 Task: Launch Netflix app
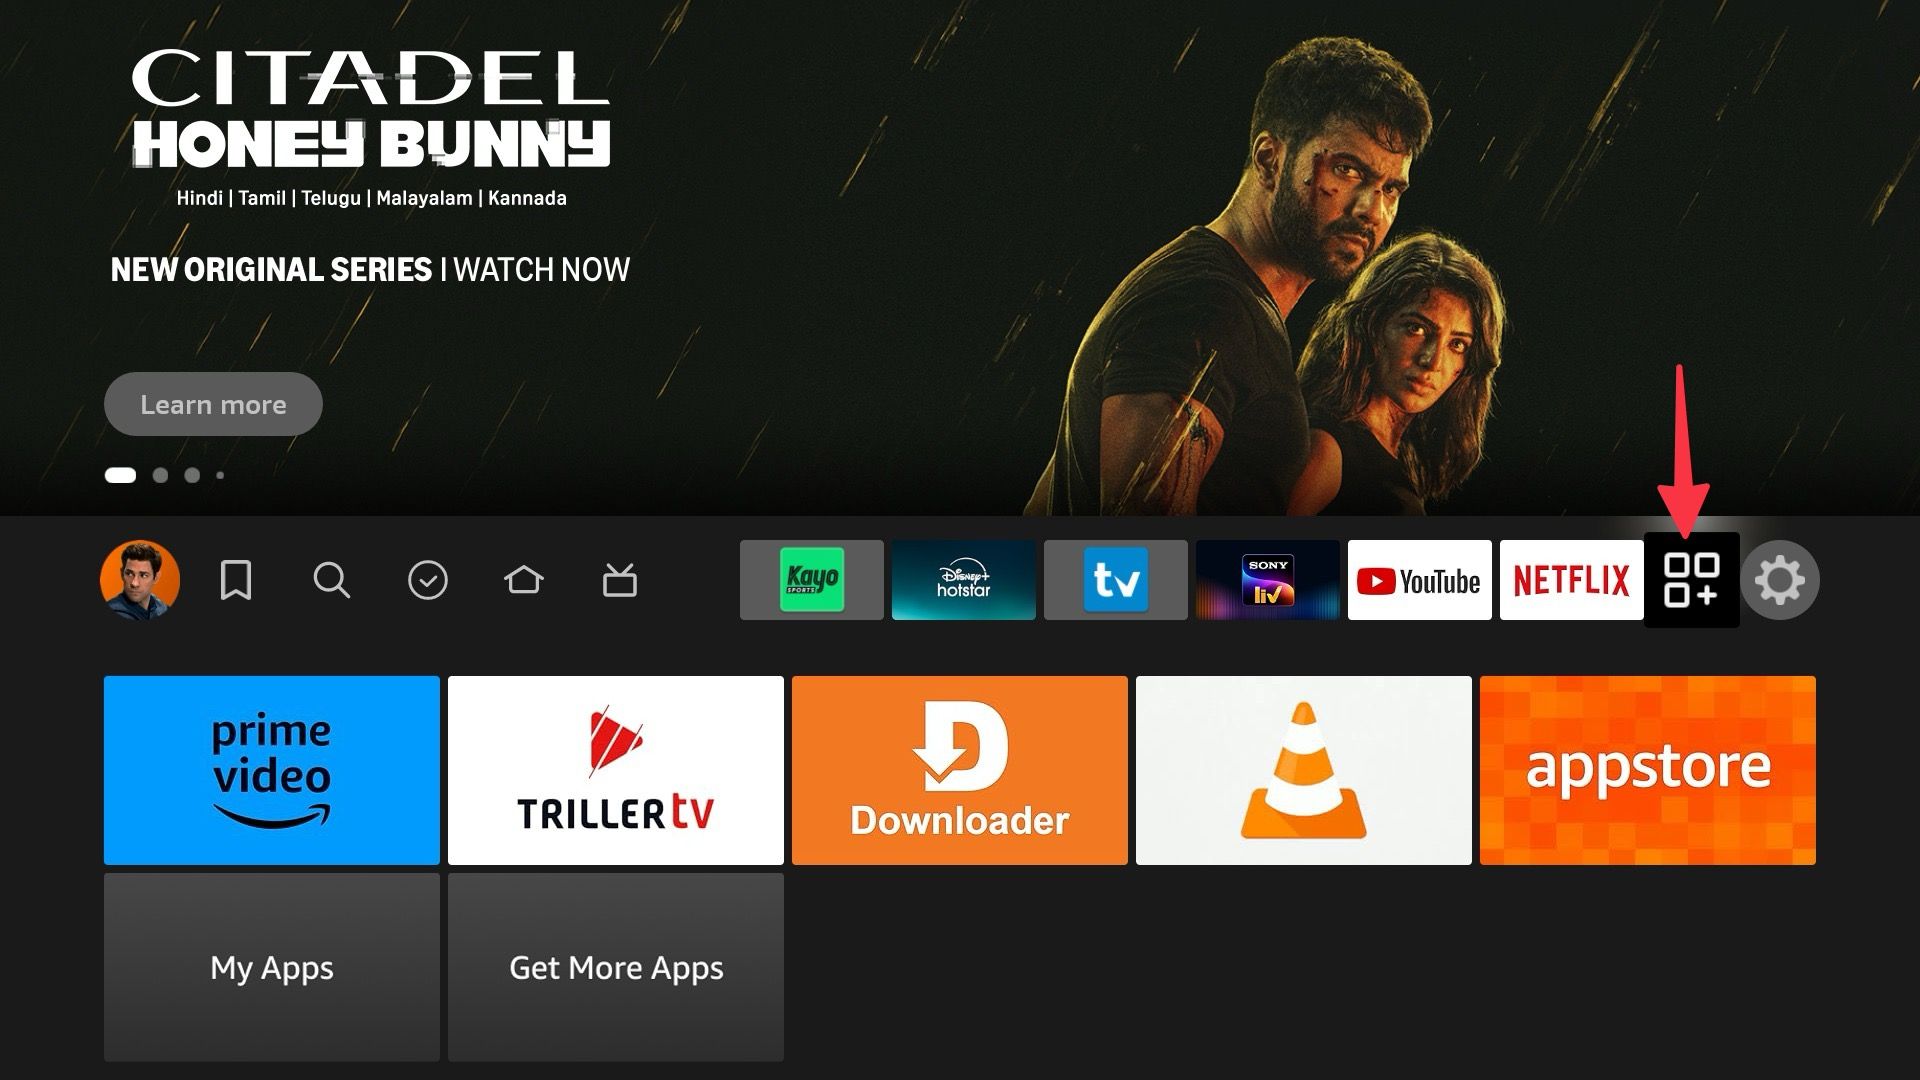pyautogui.click(x=1573, y=579)
